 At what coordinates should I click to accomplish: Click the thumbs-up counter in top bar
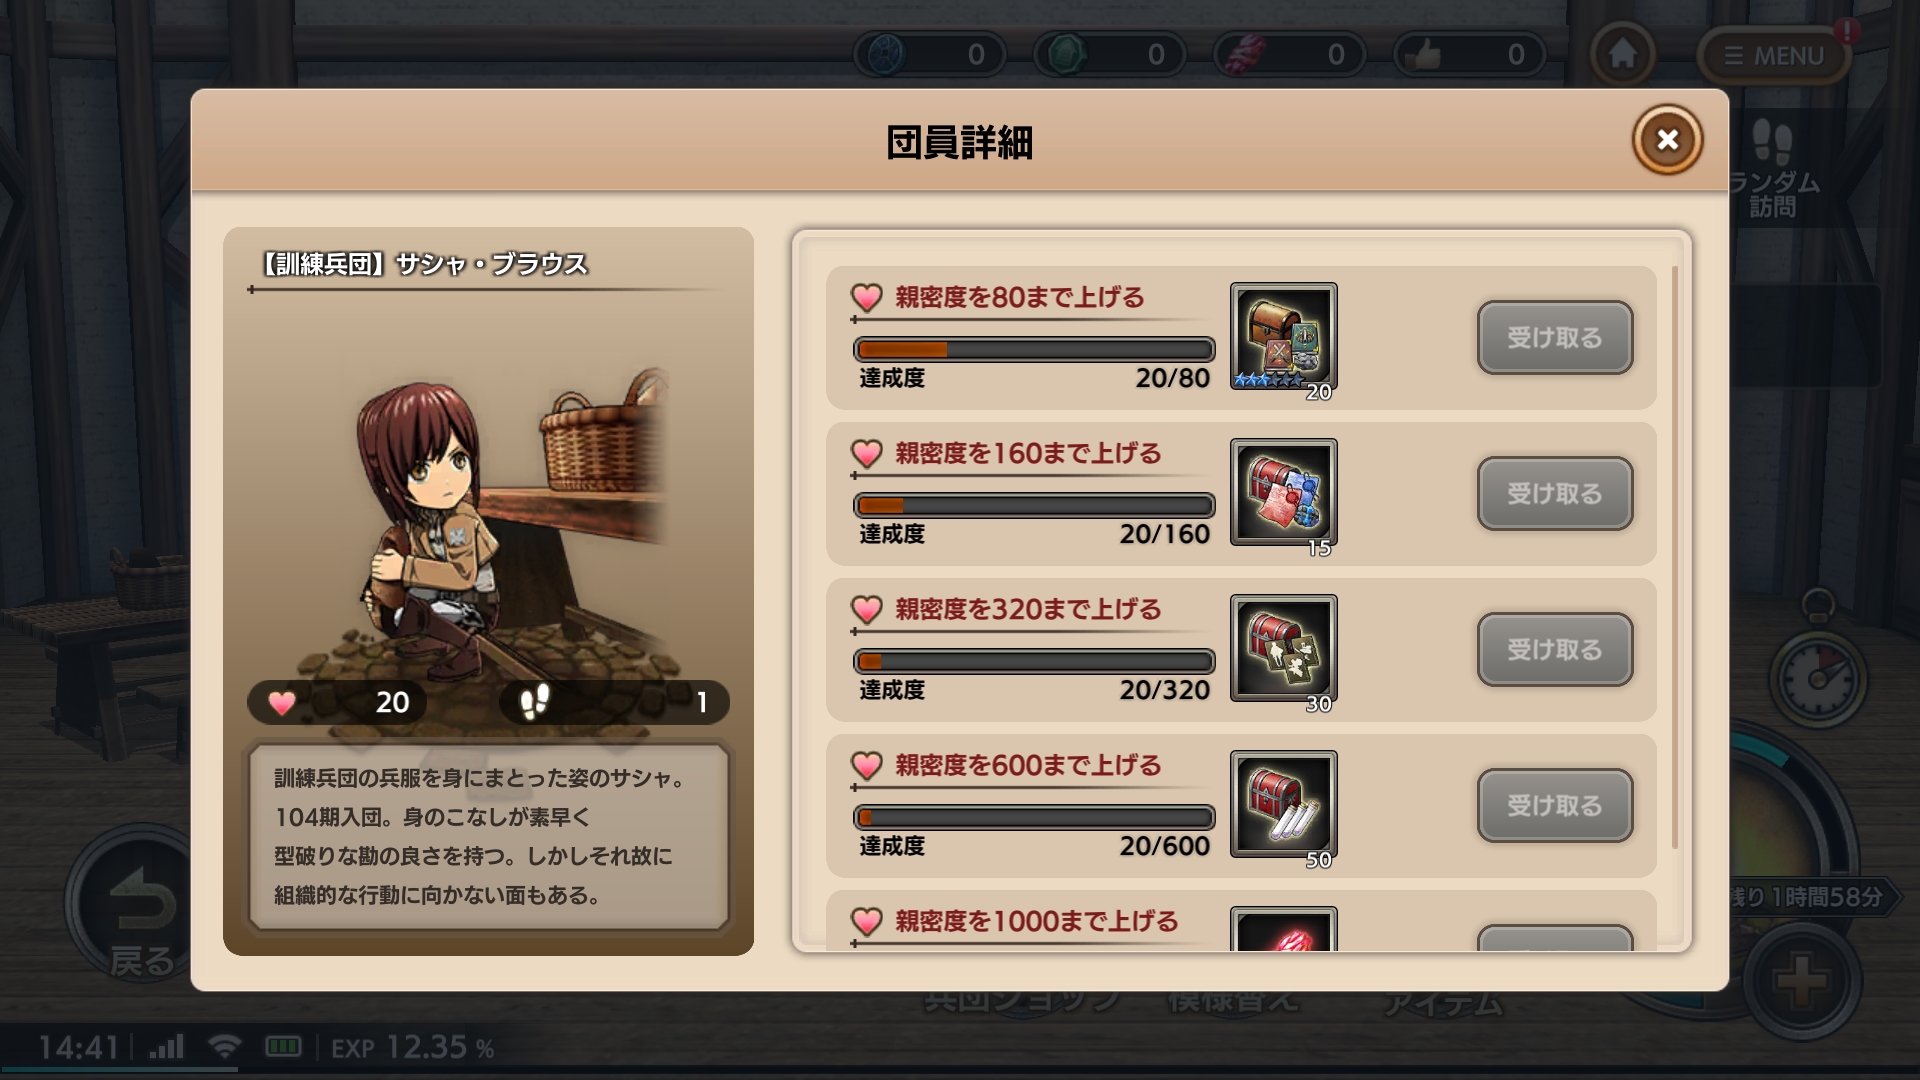(1470, 54)
